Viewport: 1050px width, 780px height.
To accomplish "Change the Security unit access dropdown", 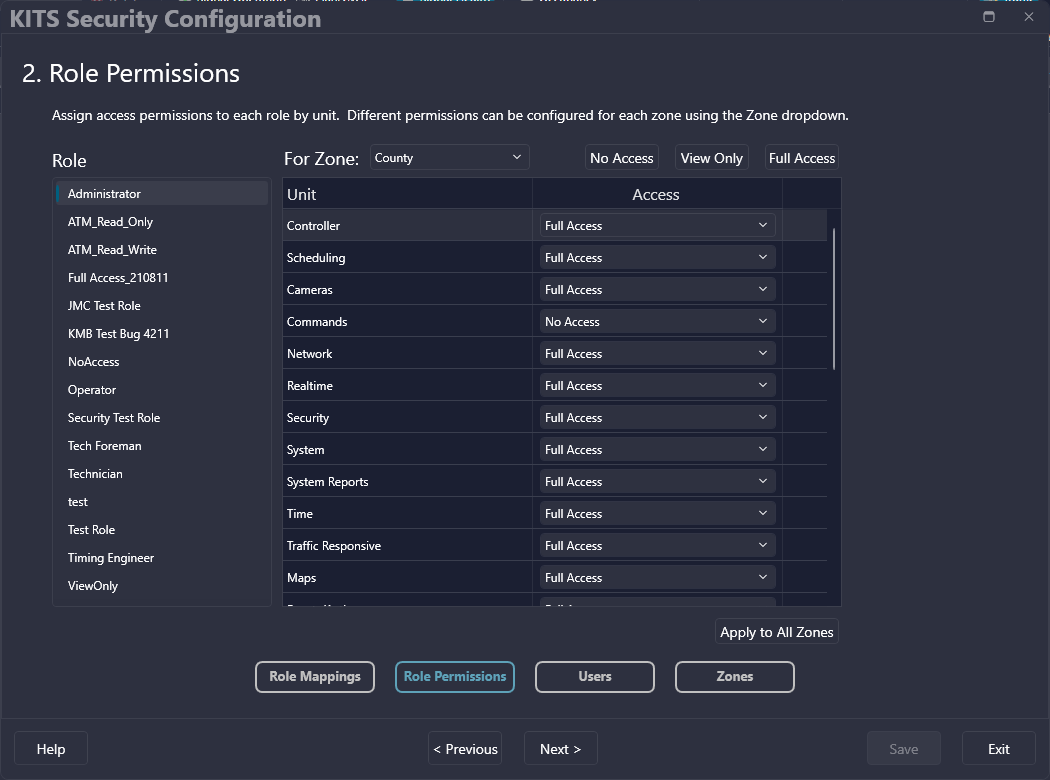I will pos(657,418).
